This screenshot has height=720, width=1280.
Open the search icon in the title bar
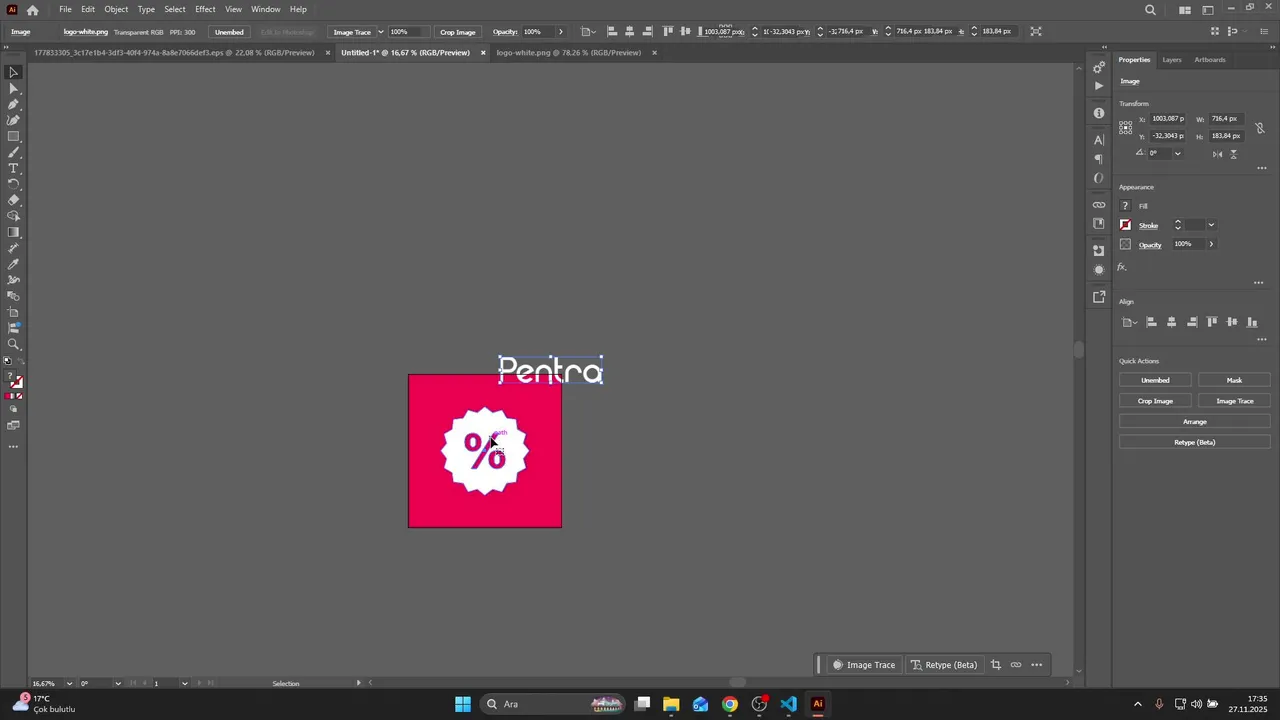(x=1150, y=10)
